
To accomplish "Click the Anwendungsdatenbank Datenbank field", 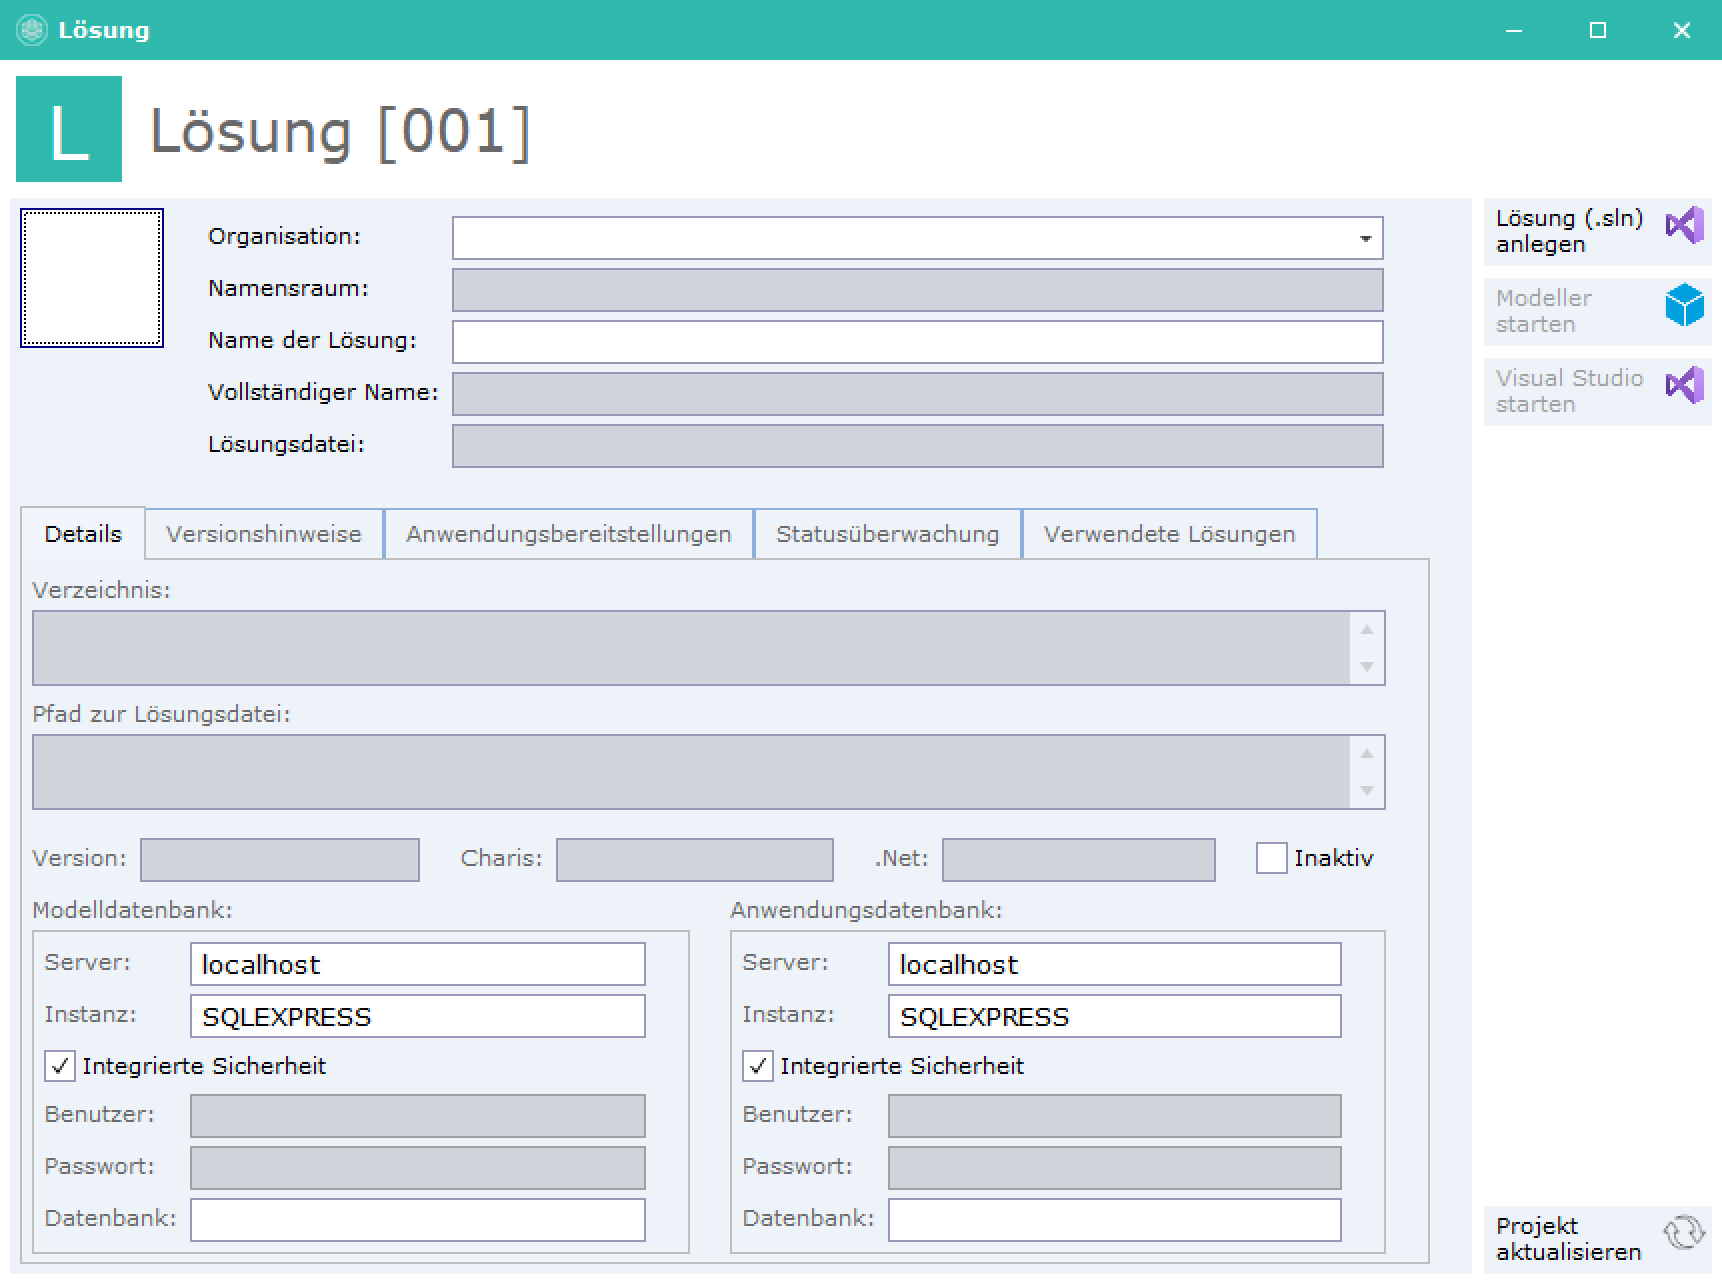I will [x=1115, y=1220].
